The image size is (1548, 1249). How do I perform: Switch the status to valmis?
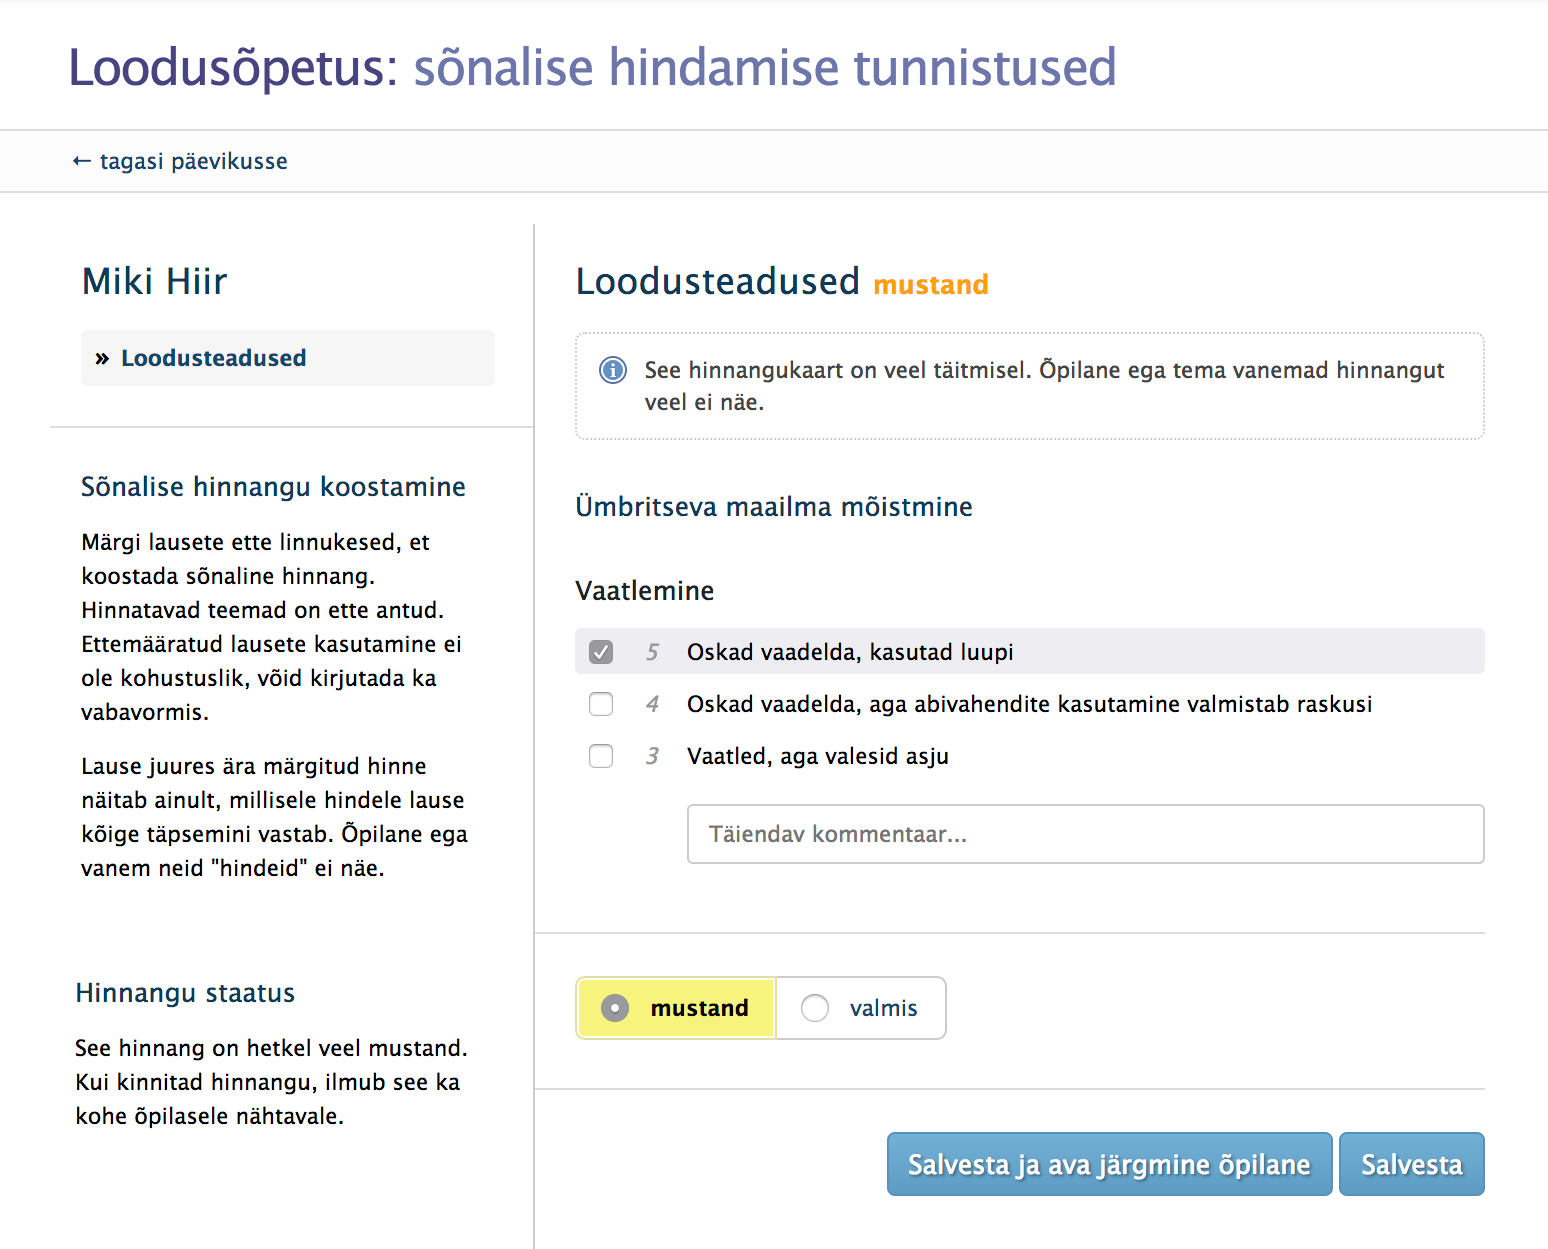(815, 1008)
